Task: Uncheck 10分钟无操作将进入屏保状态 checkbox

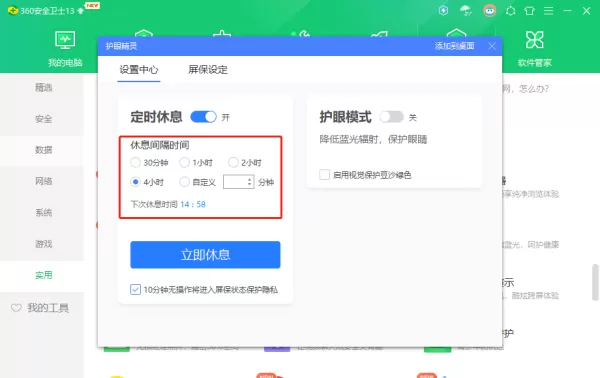Action: pyautogui.click(x=135, y=289)
